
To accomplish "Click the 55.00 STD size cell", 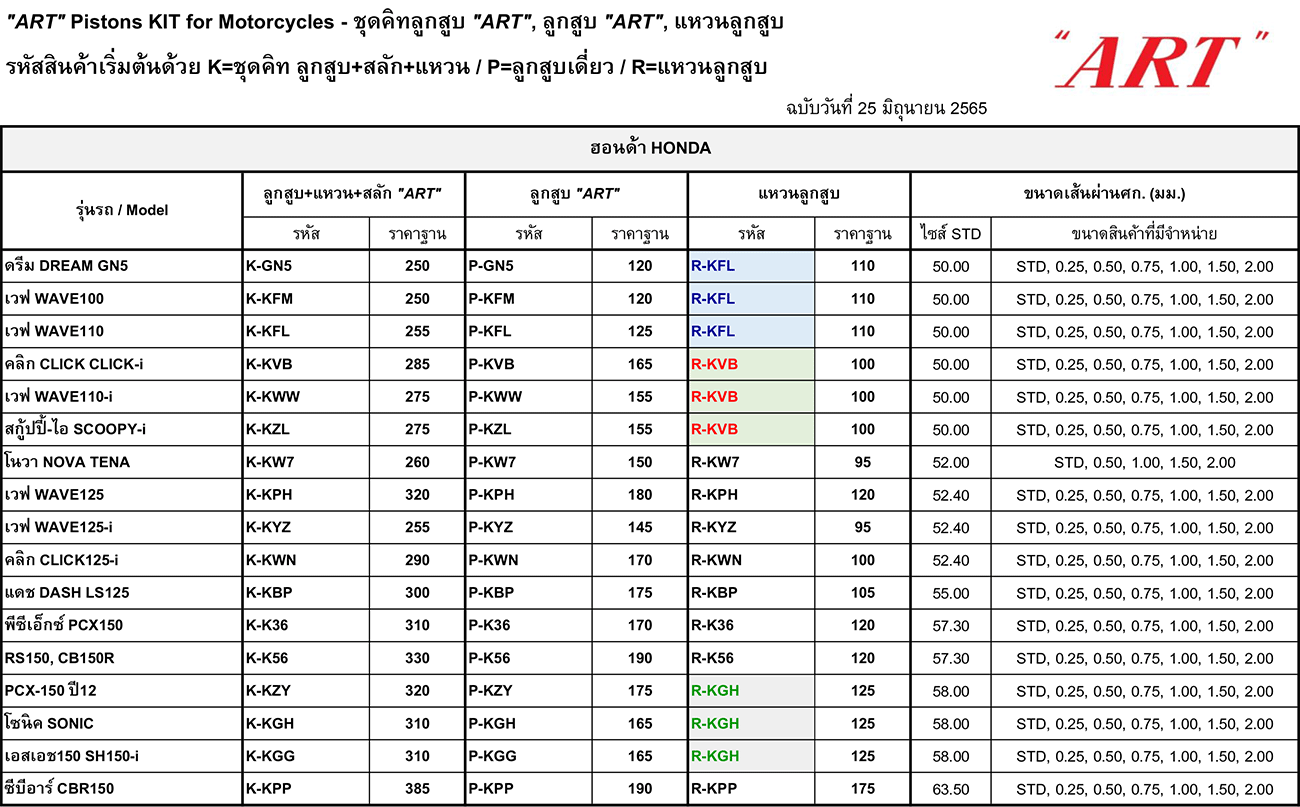I will (951, 593).
